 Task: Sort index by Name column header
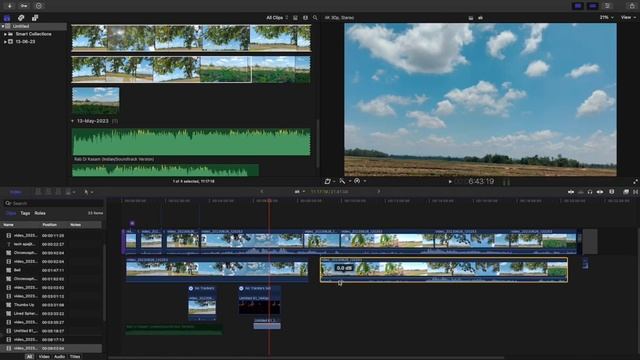coord(9,225)
